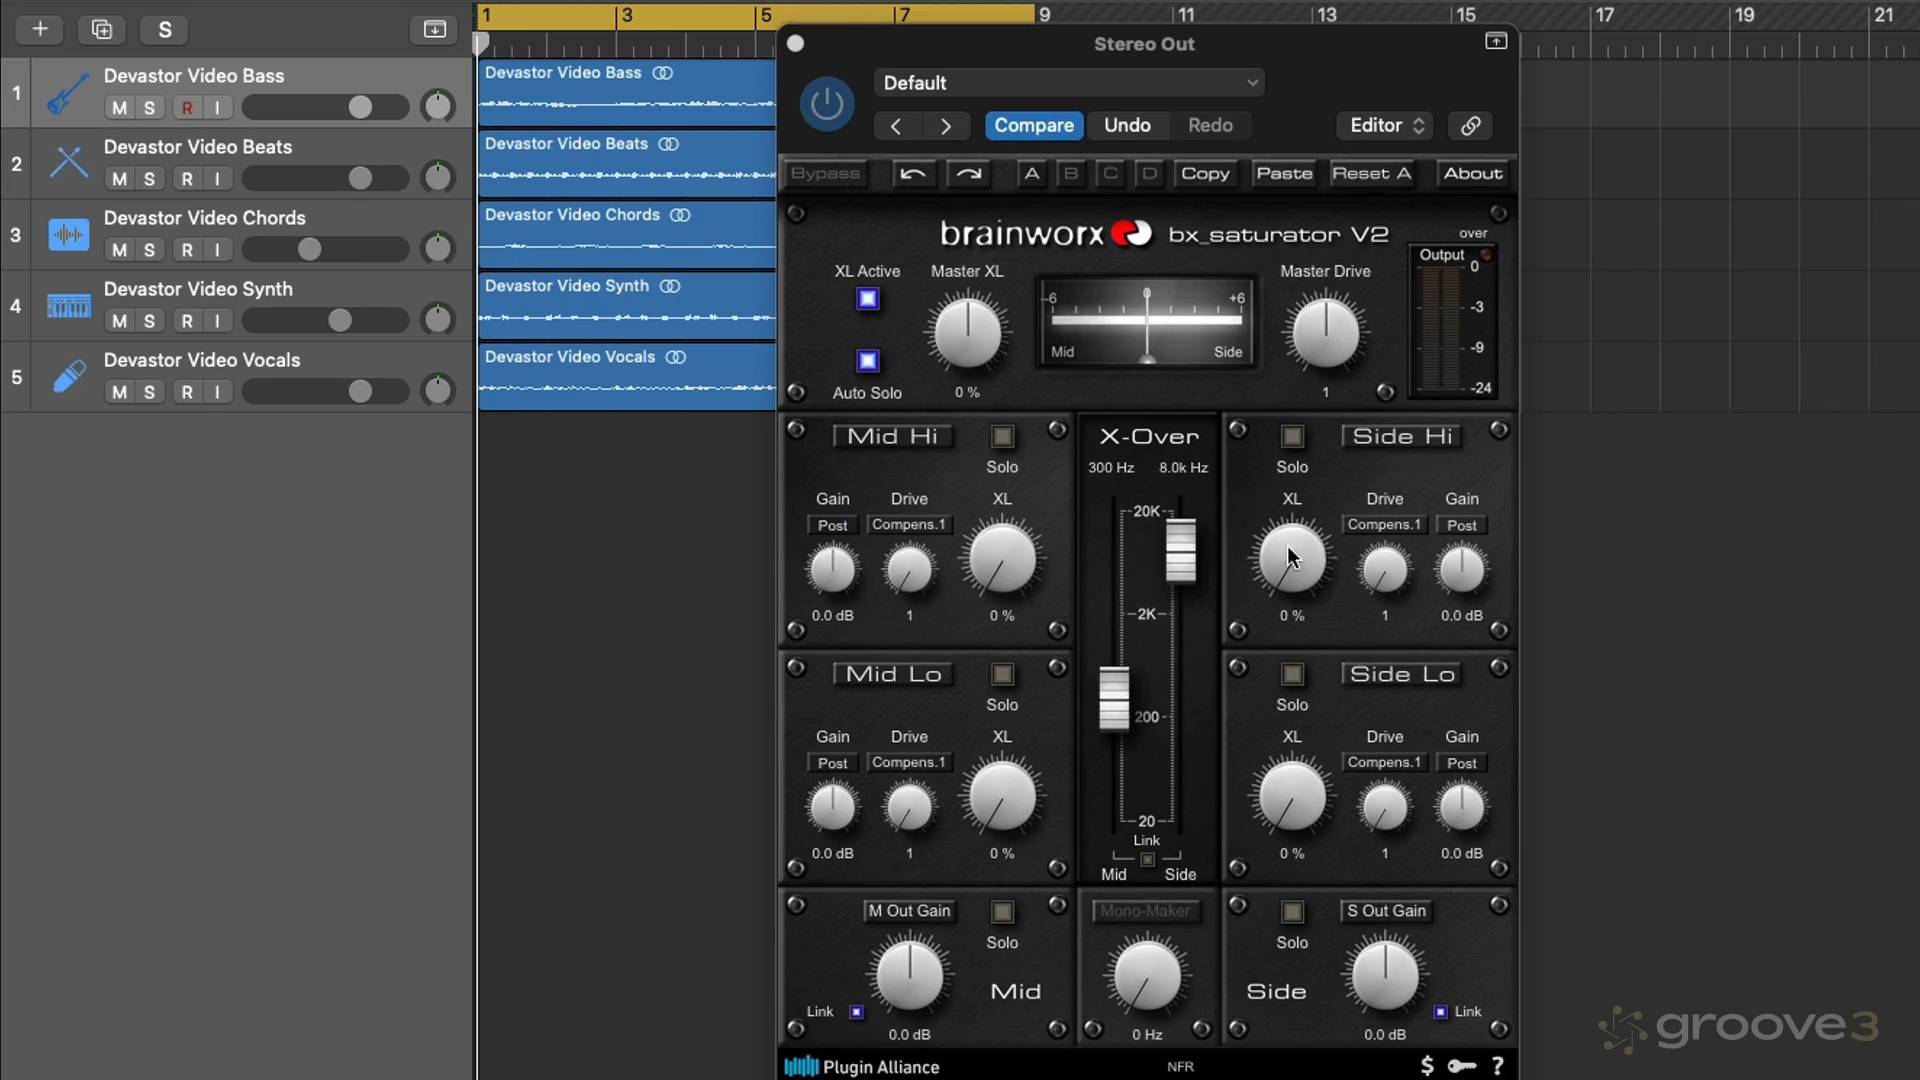Open the question mark help icon
Screen dimensions: 1920x1080
click(1497, 1066)
